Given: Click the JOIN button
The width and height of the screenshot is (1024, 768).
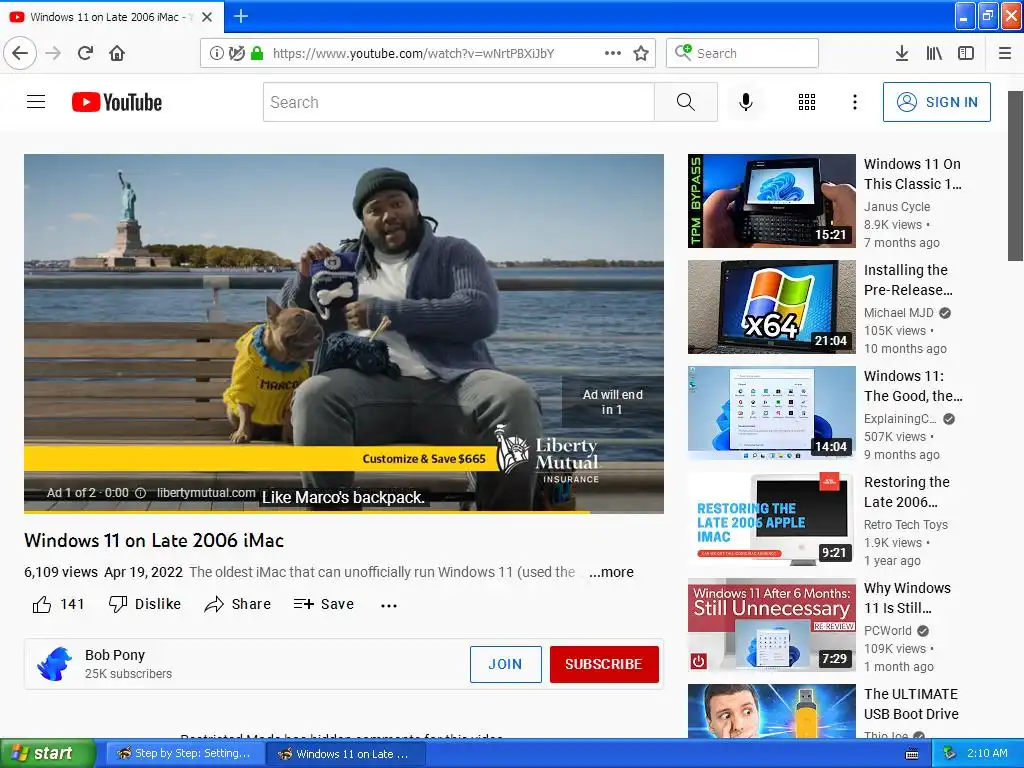Looking at the screenshot, I should point(505,664).
